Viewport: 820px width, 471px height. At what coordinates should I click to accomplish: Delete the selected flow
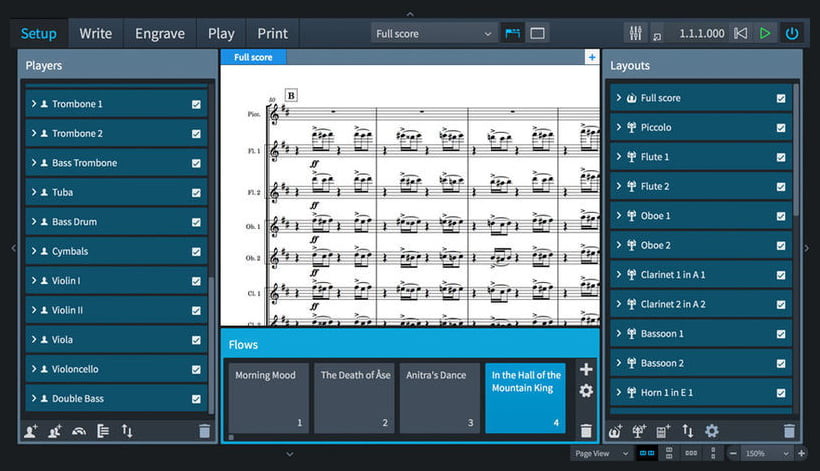click(586, 431)
